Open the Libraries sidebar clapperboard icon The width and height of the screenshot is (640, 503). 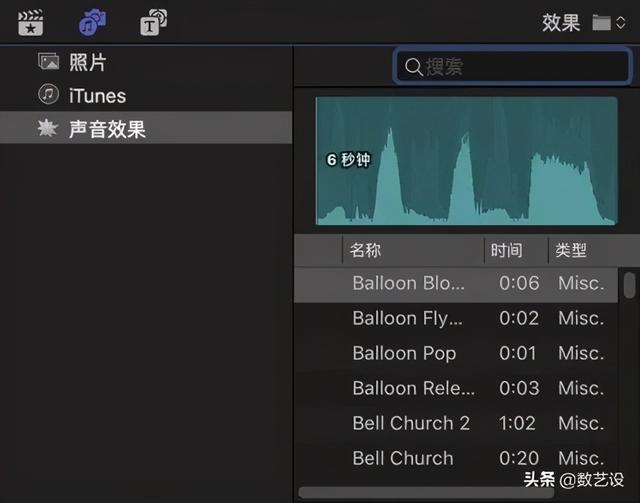(31, 23)
